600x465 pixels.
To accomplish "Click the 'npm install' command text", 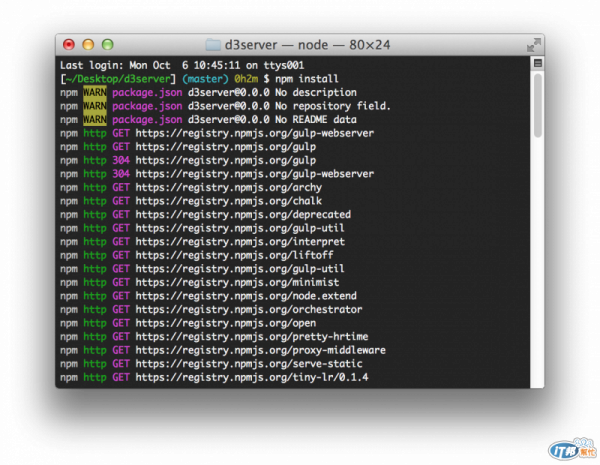I will click(307, 79).
